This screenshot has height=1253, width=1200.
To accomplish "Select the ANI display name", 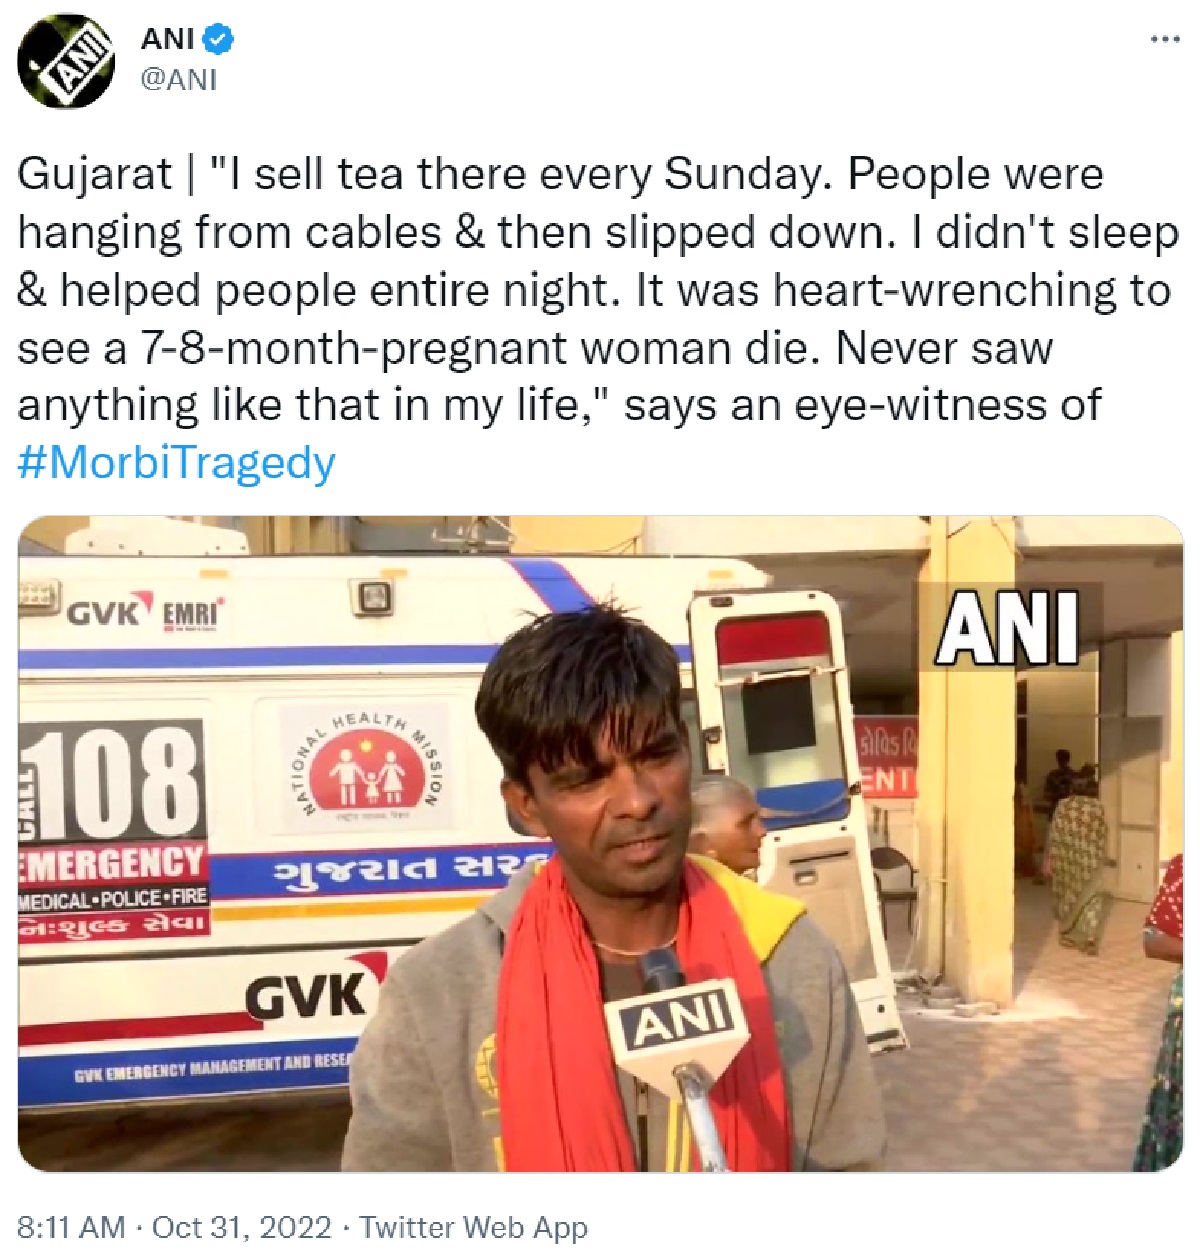I will [169, 40].
